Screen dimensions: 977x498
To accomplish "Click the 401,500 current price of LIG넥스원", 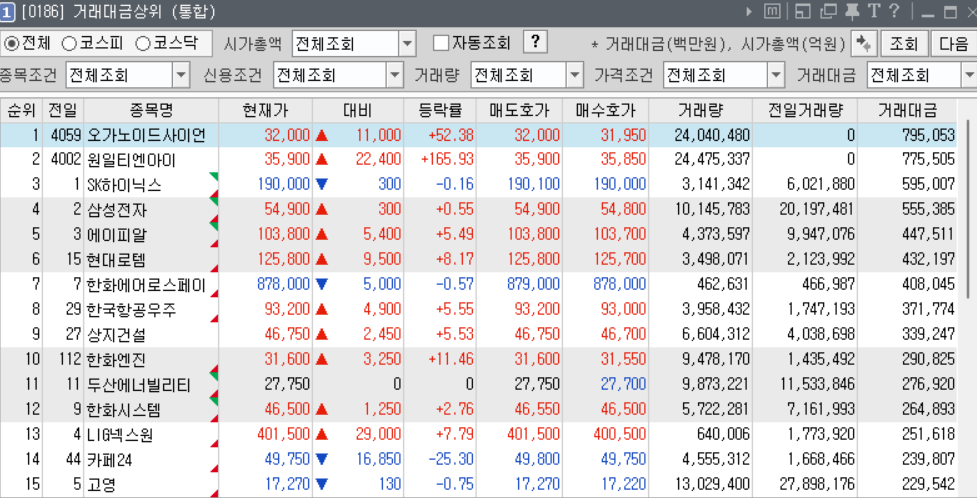I will pyautogui.click(x=284, y=434).
